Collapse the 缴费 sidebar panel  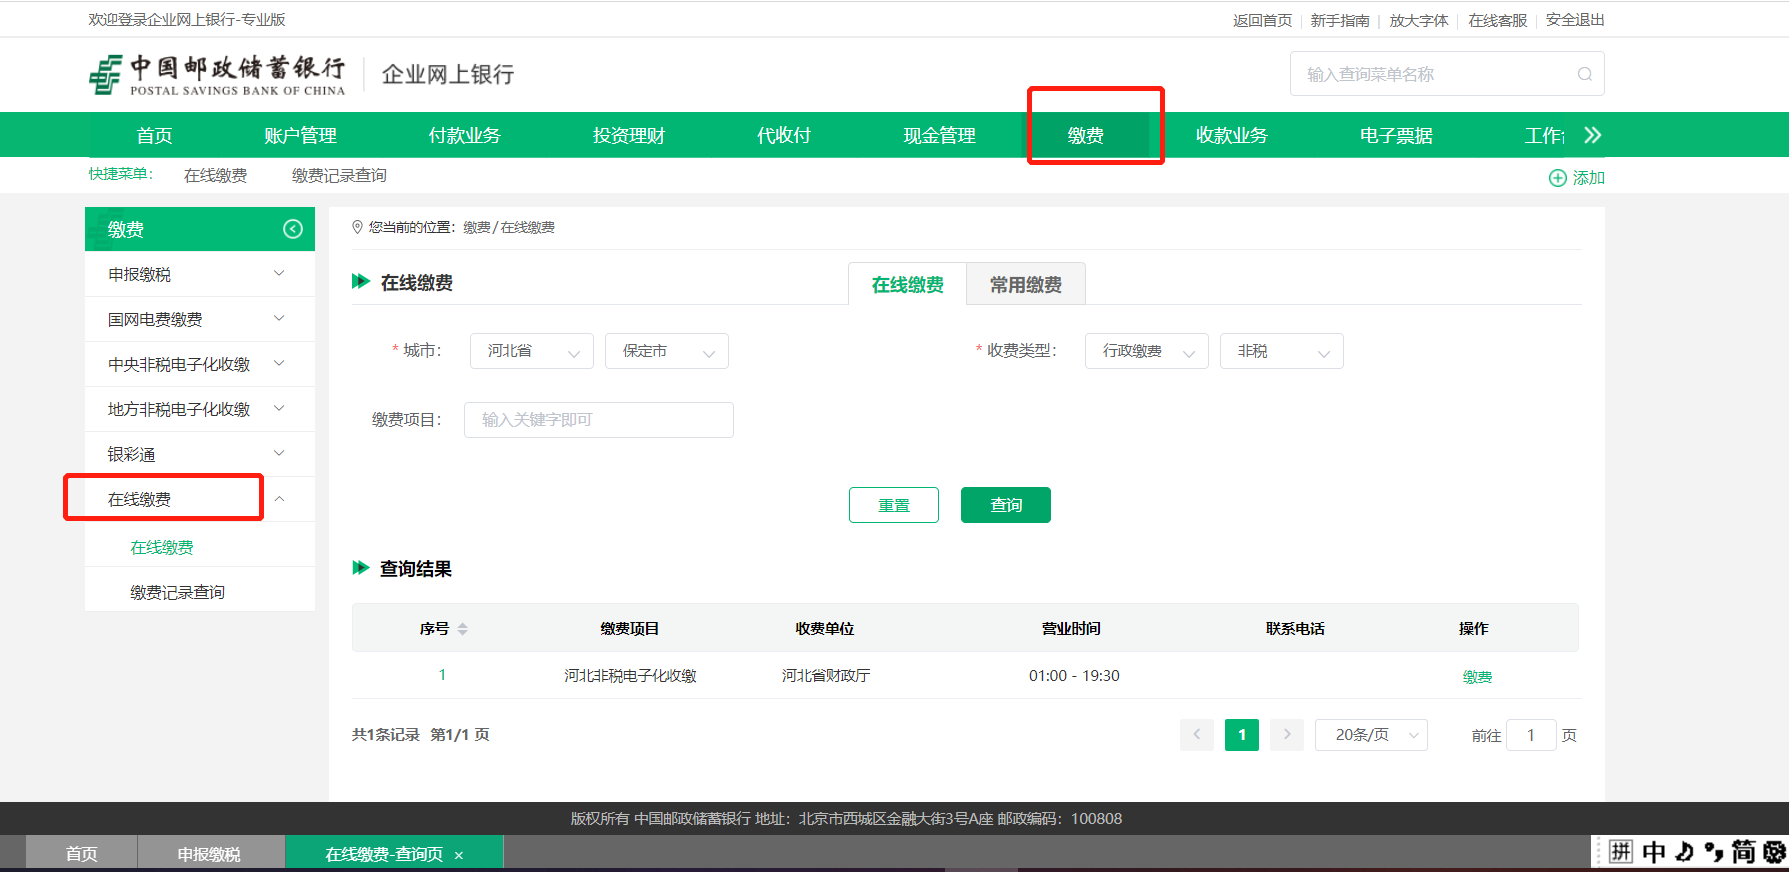click(292, 229)
